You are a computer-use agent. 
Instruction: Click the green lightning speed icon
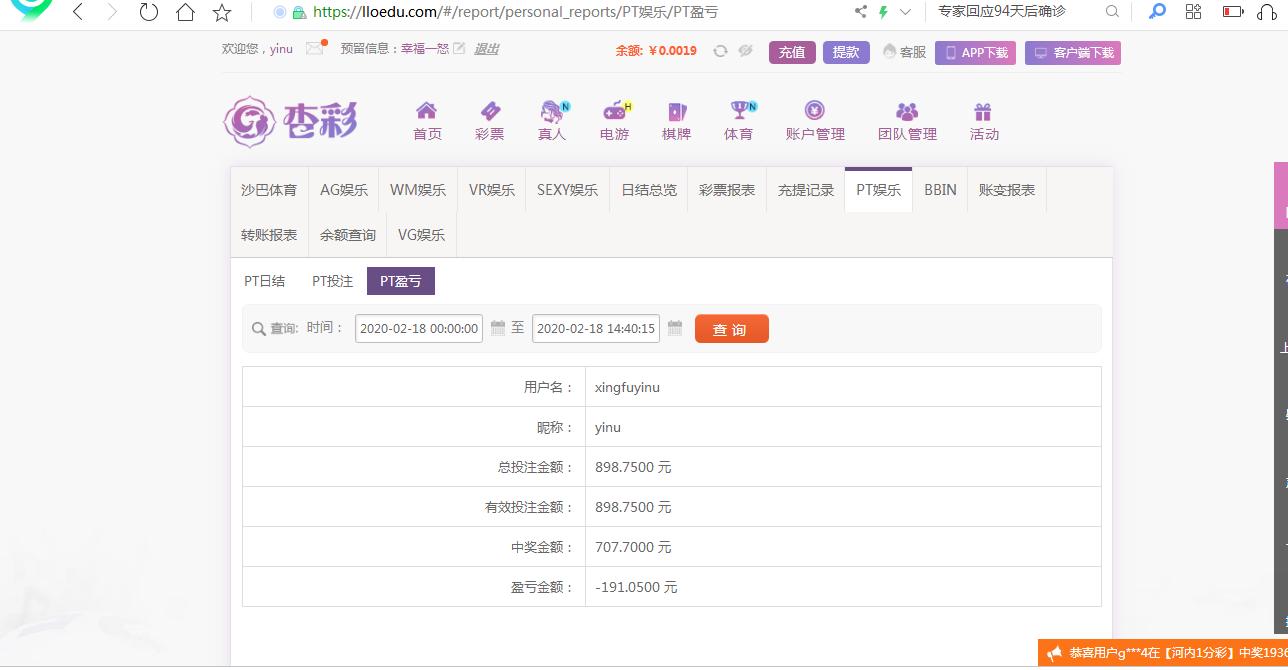pyautogui.click(x=883, y=12)
